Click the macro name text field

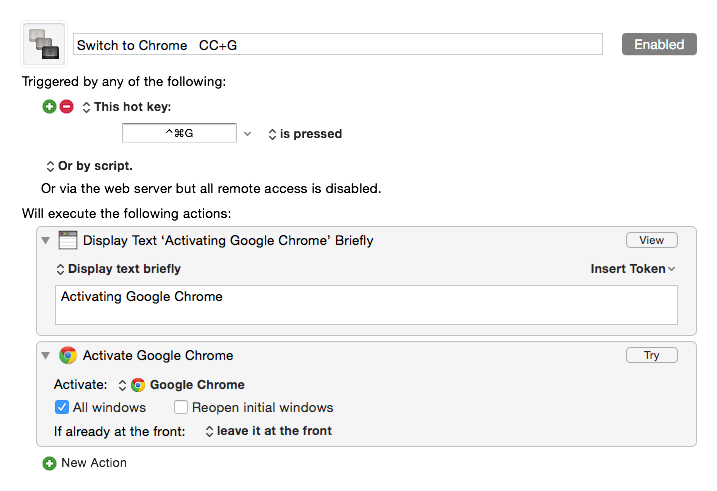click(338, 44)
